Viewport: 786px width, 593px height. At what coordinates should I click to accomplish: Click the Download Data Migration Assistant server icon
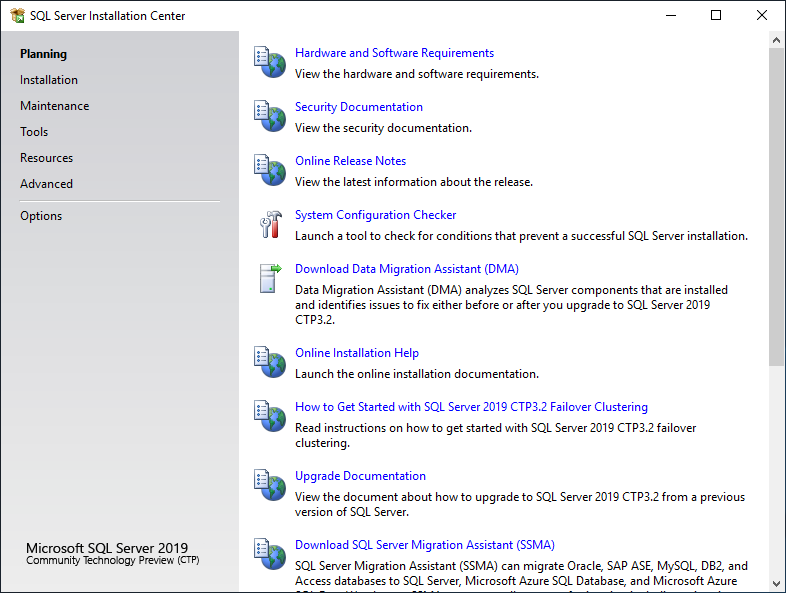point(270,278)
